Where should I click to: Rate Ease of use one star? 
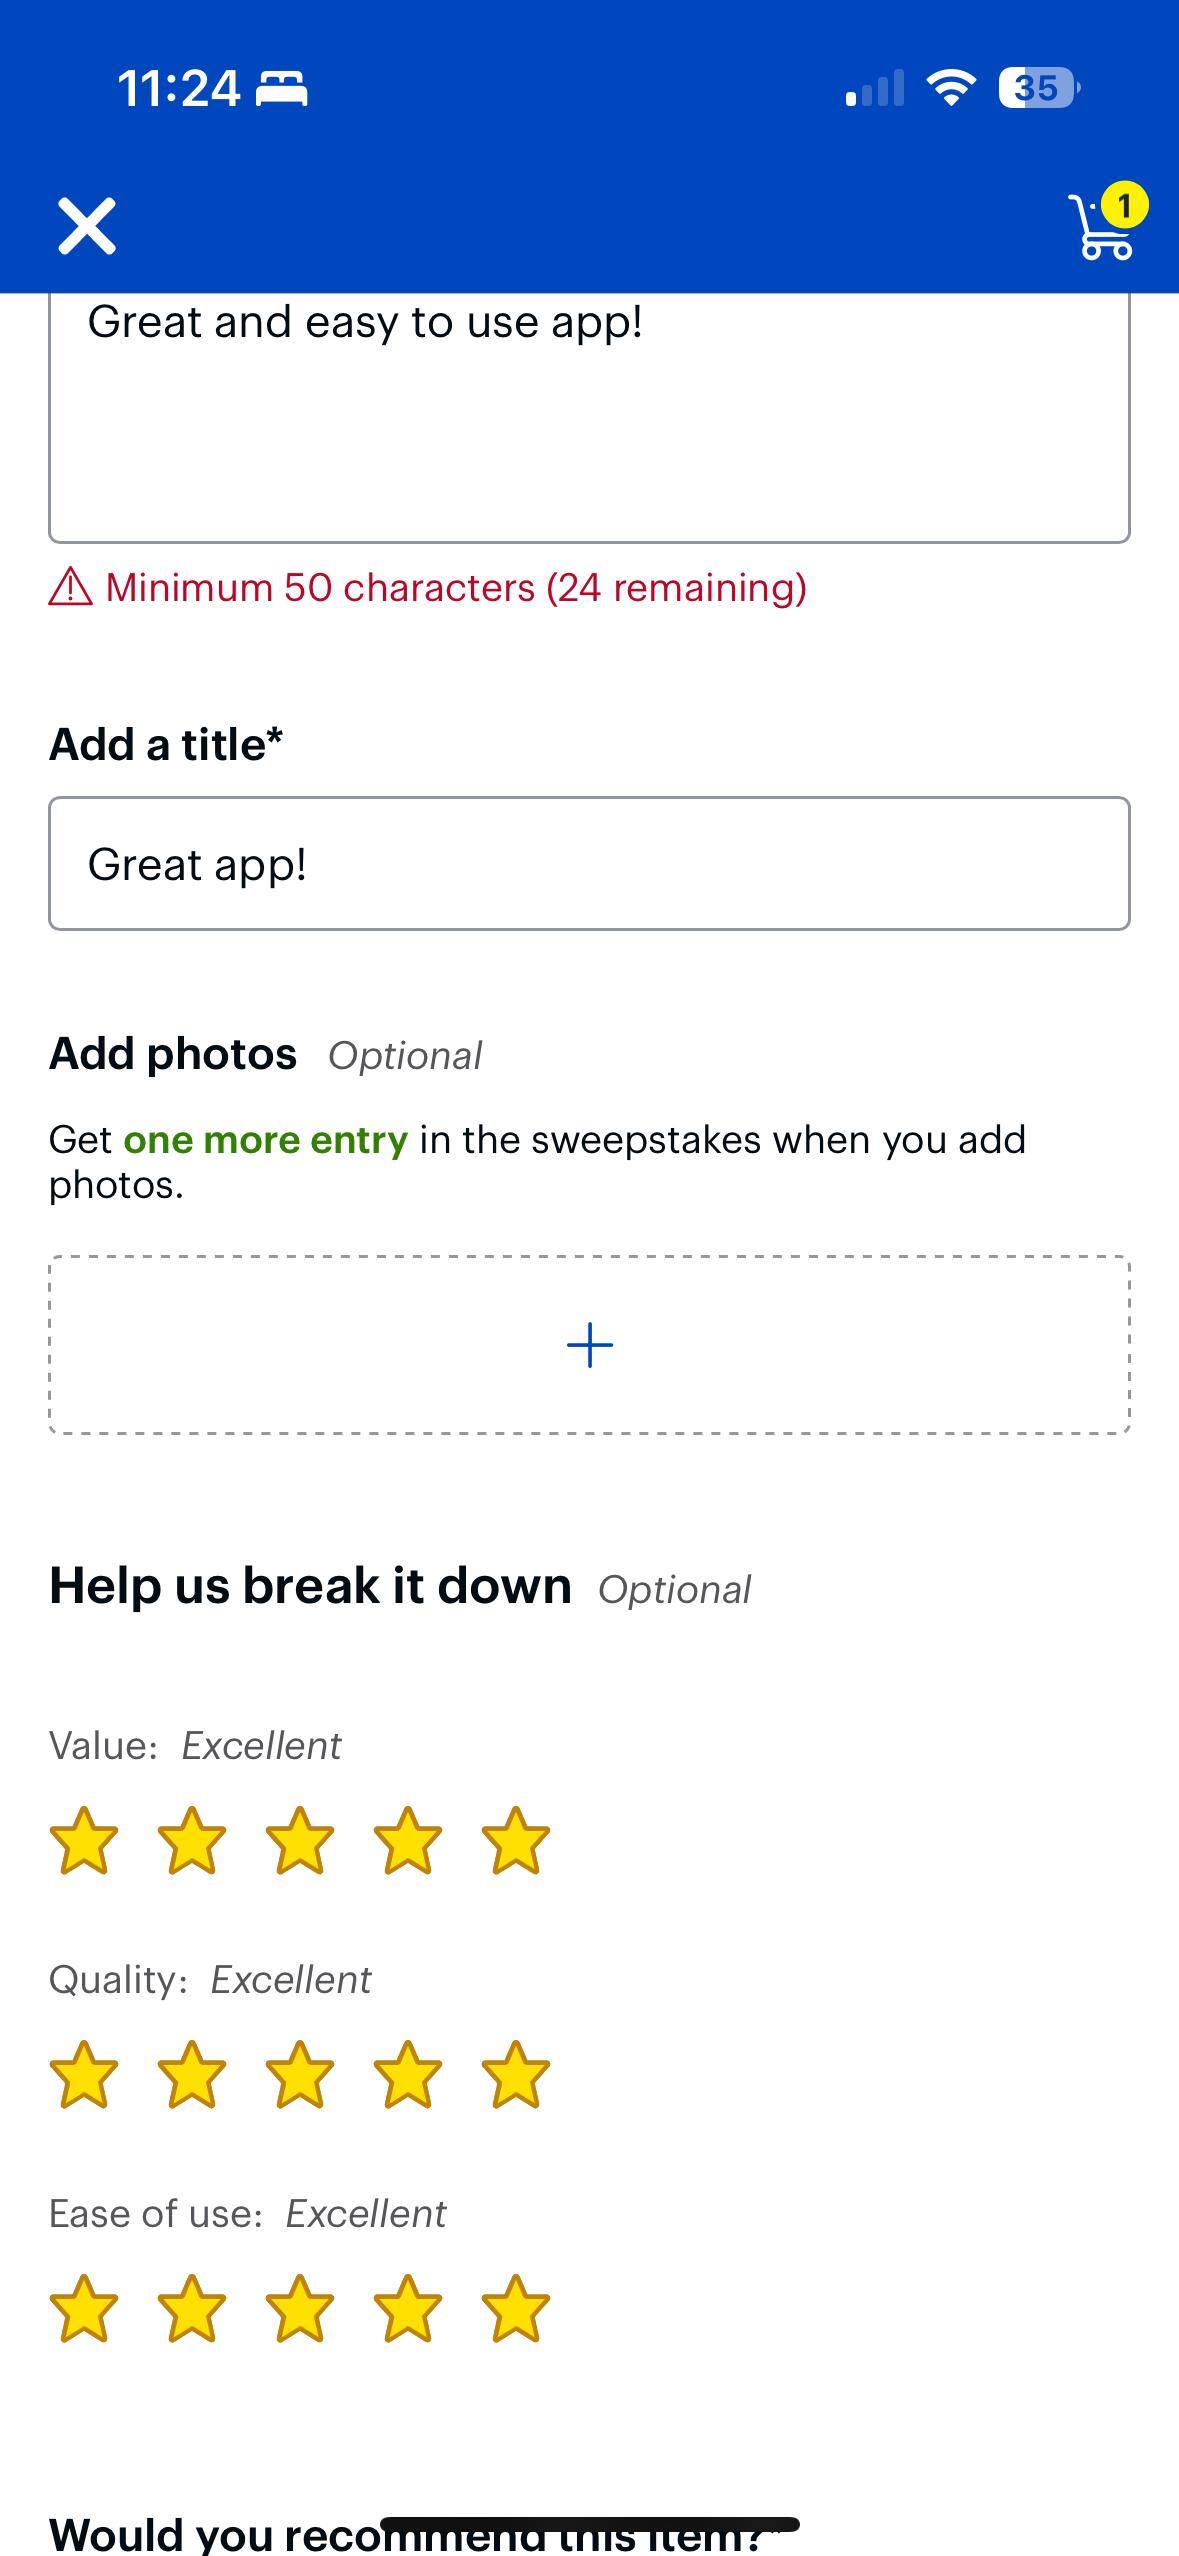click(84, 2309)
